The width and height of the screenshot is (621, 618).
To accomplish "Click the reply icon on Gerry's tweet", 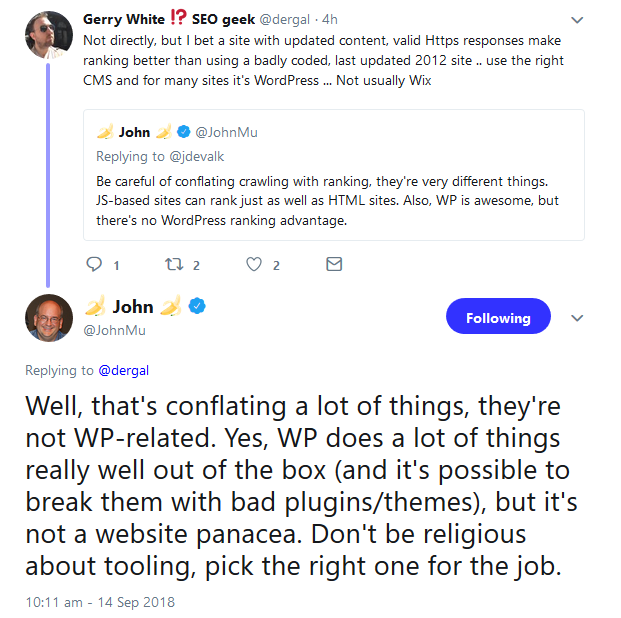I will [96, 265].
